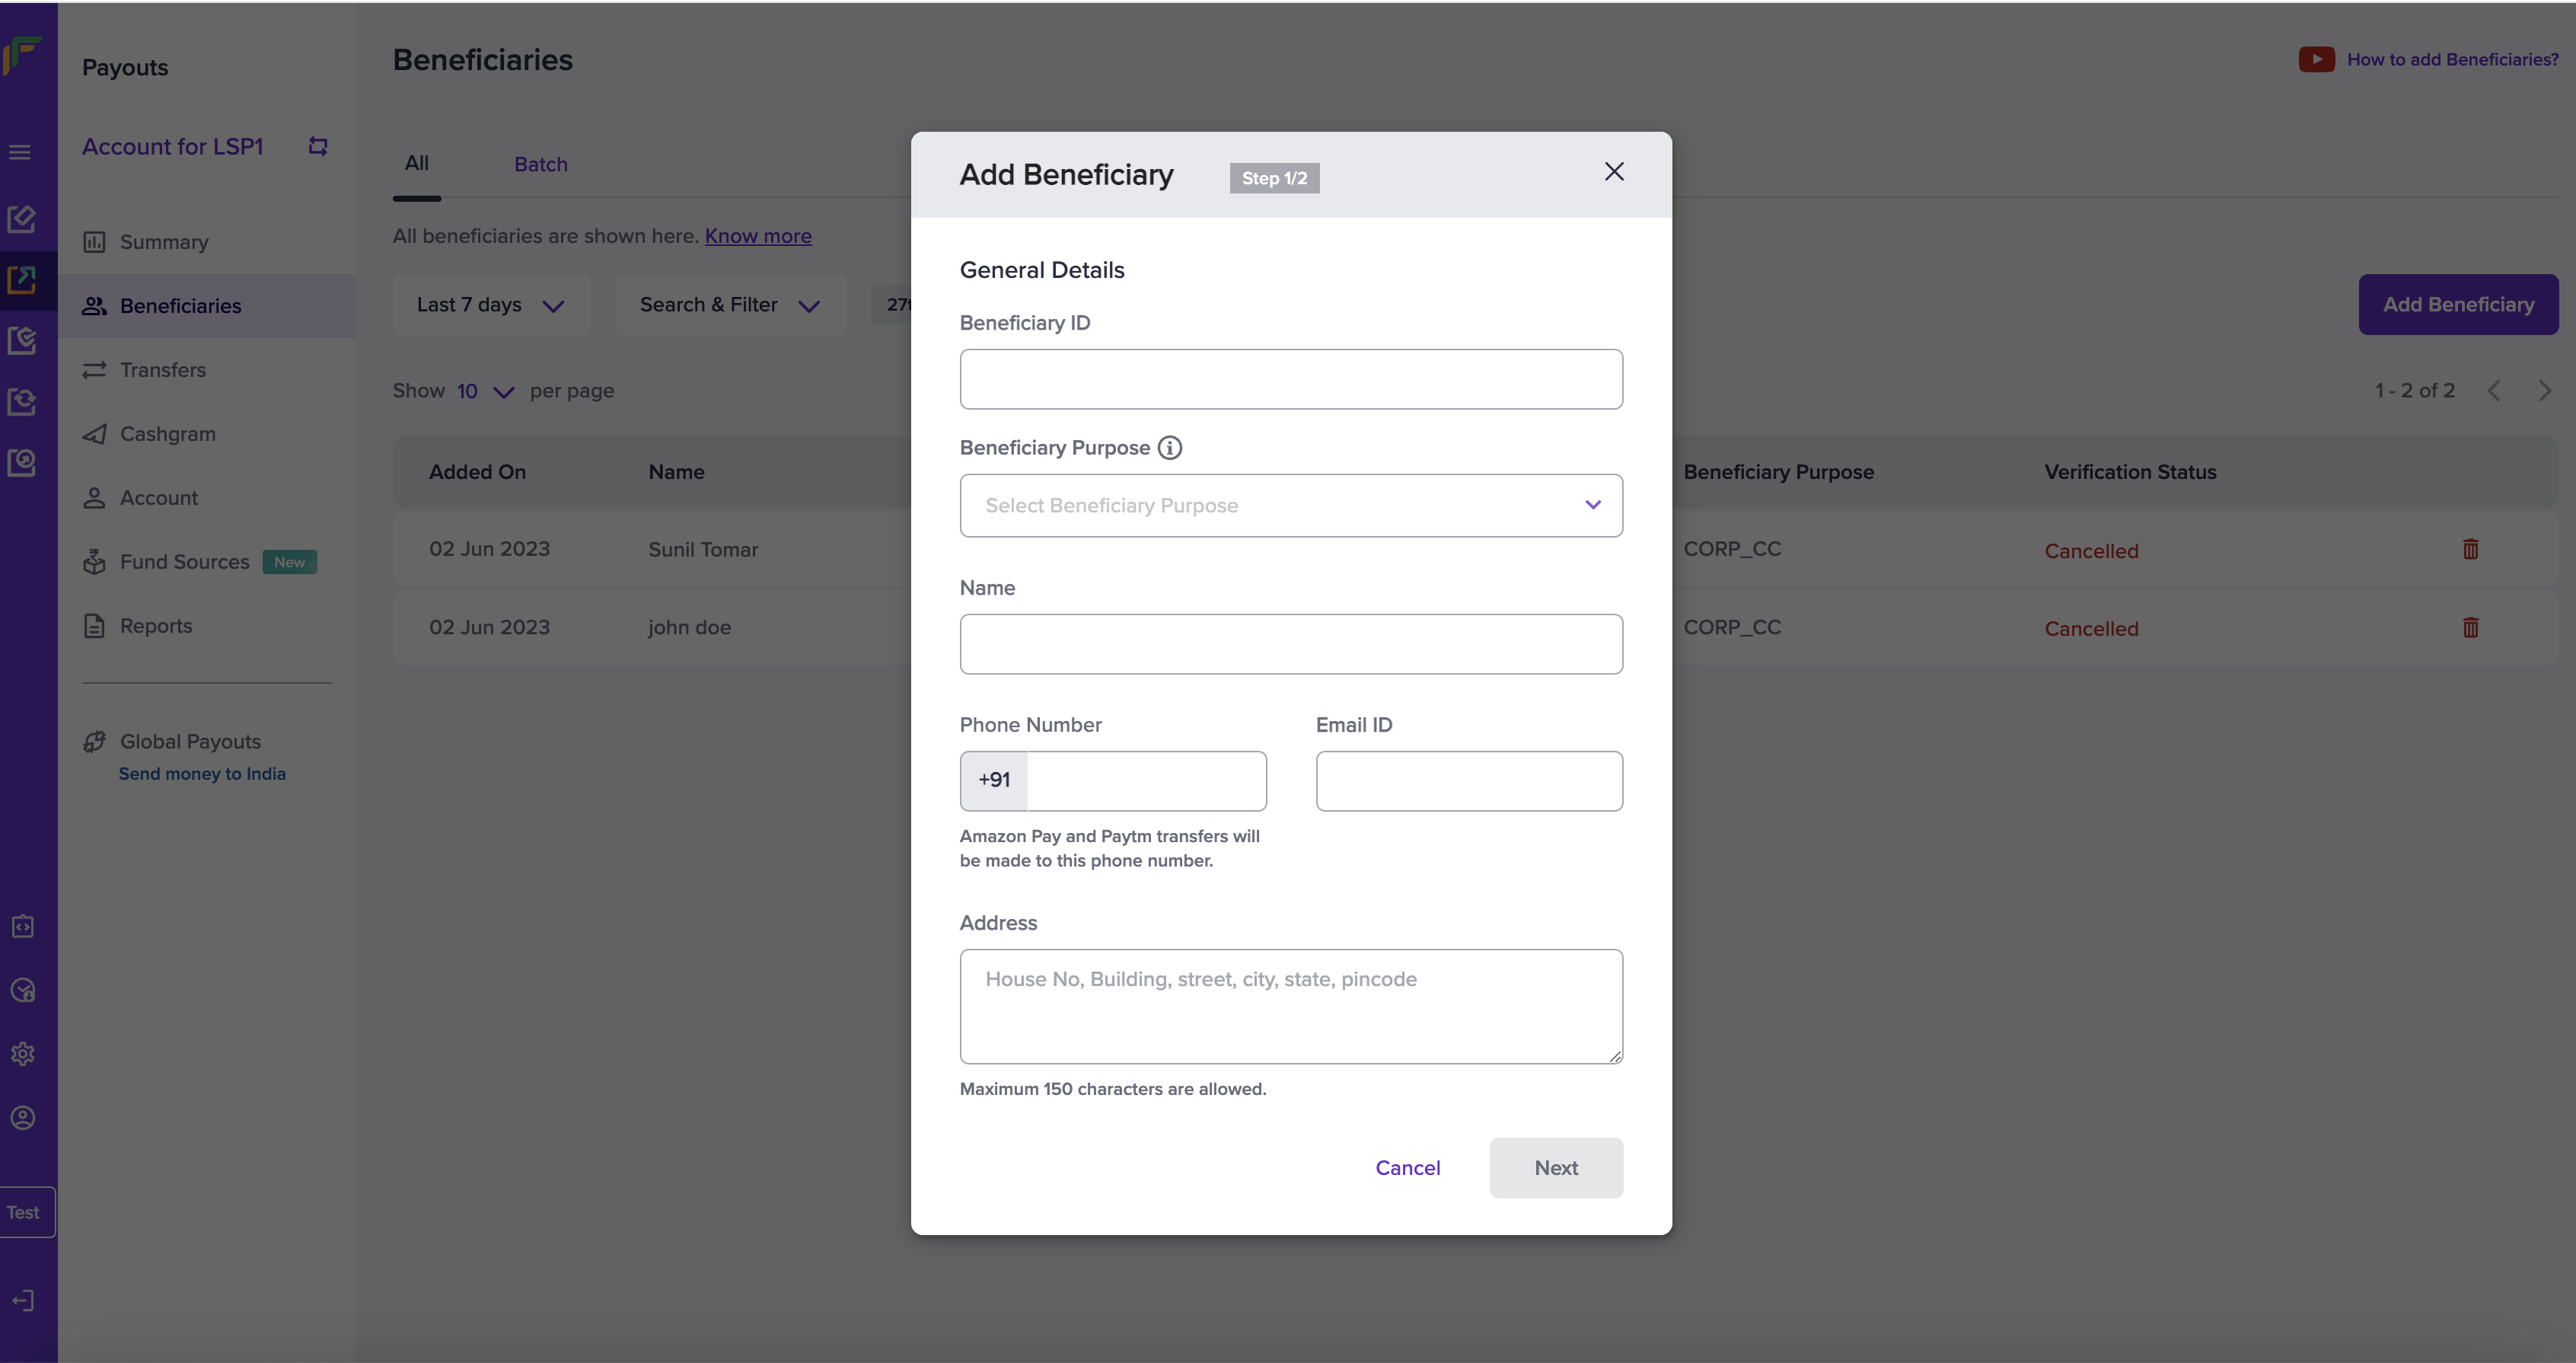Click the logout icon at rail bottom
This screenshot has height=1363, width=2576.
pyautogui.click(x=23, y=1300)
